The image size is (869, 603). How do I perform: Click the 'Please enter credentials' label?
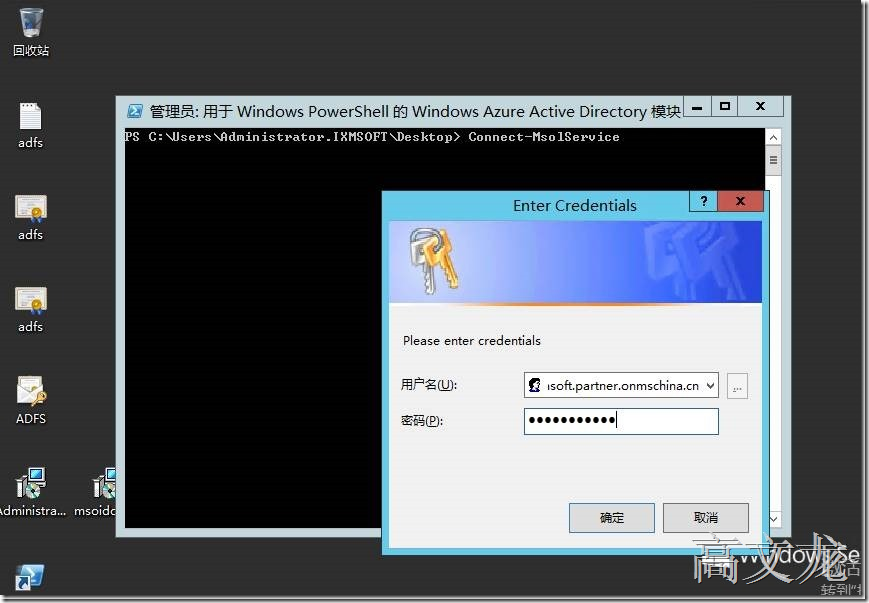472,341
